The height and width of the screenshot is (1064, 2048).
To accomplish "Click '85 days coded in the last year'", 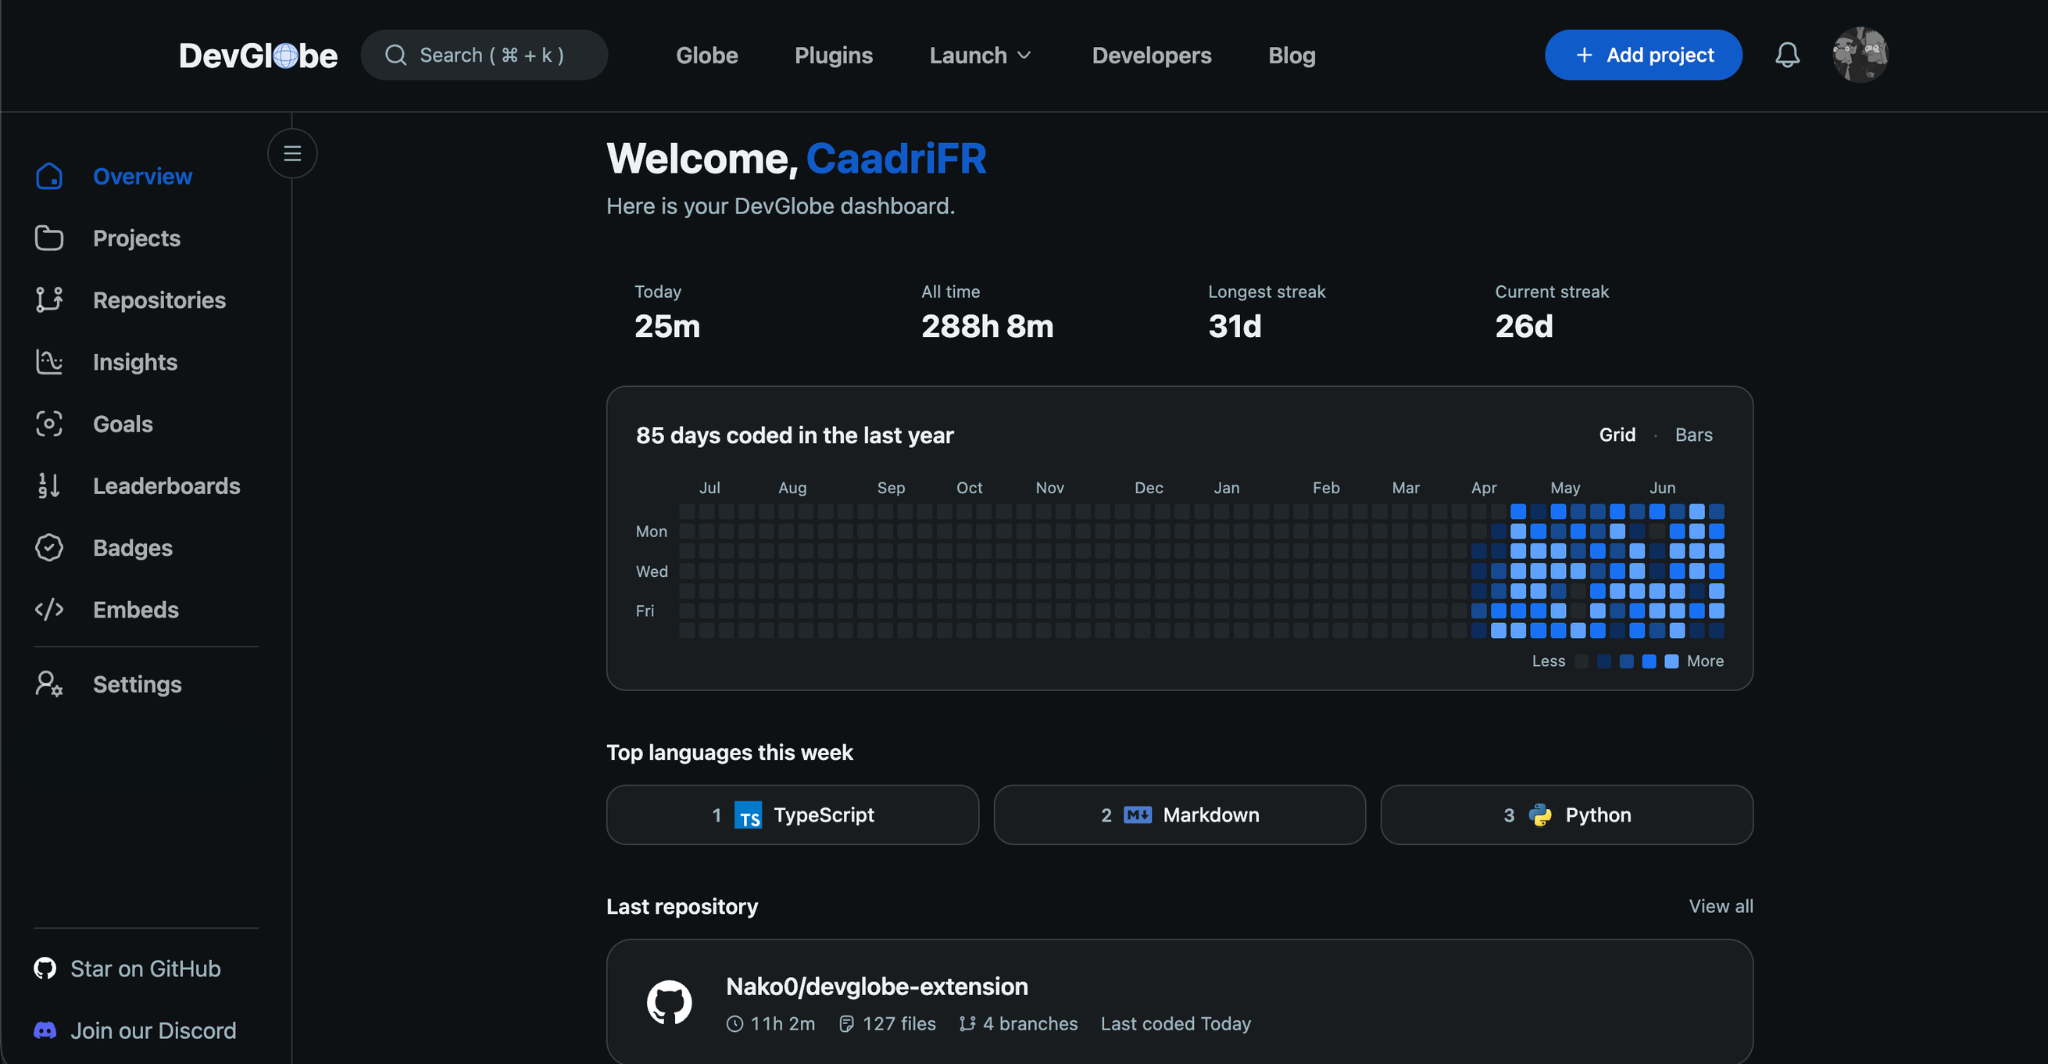I will tap(795, 435).
